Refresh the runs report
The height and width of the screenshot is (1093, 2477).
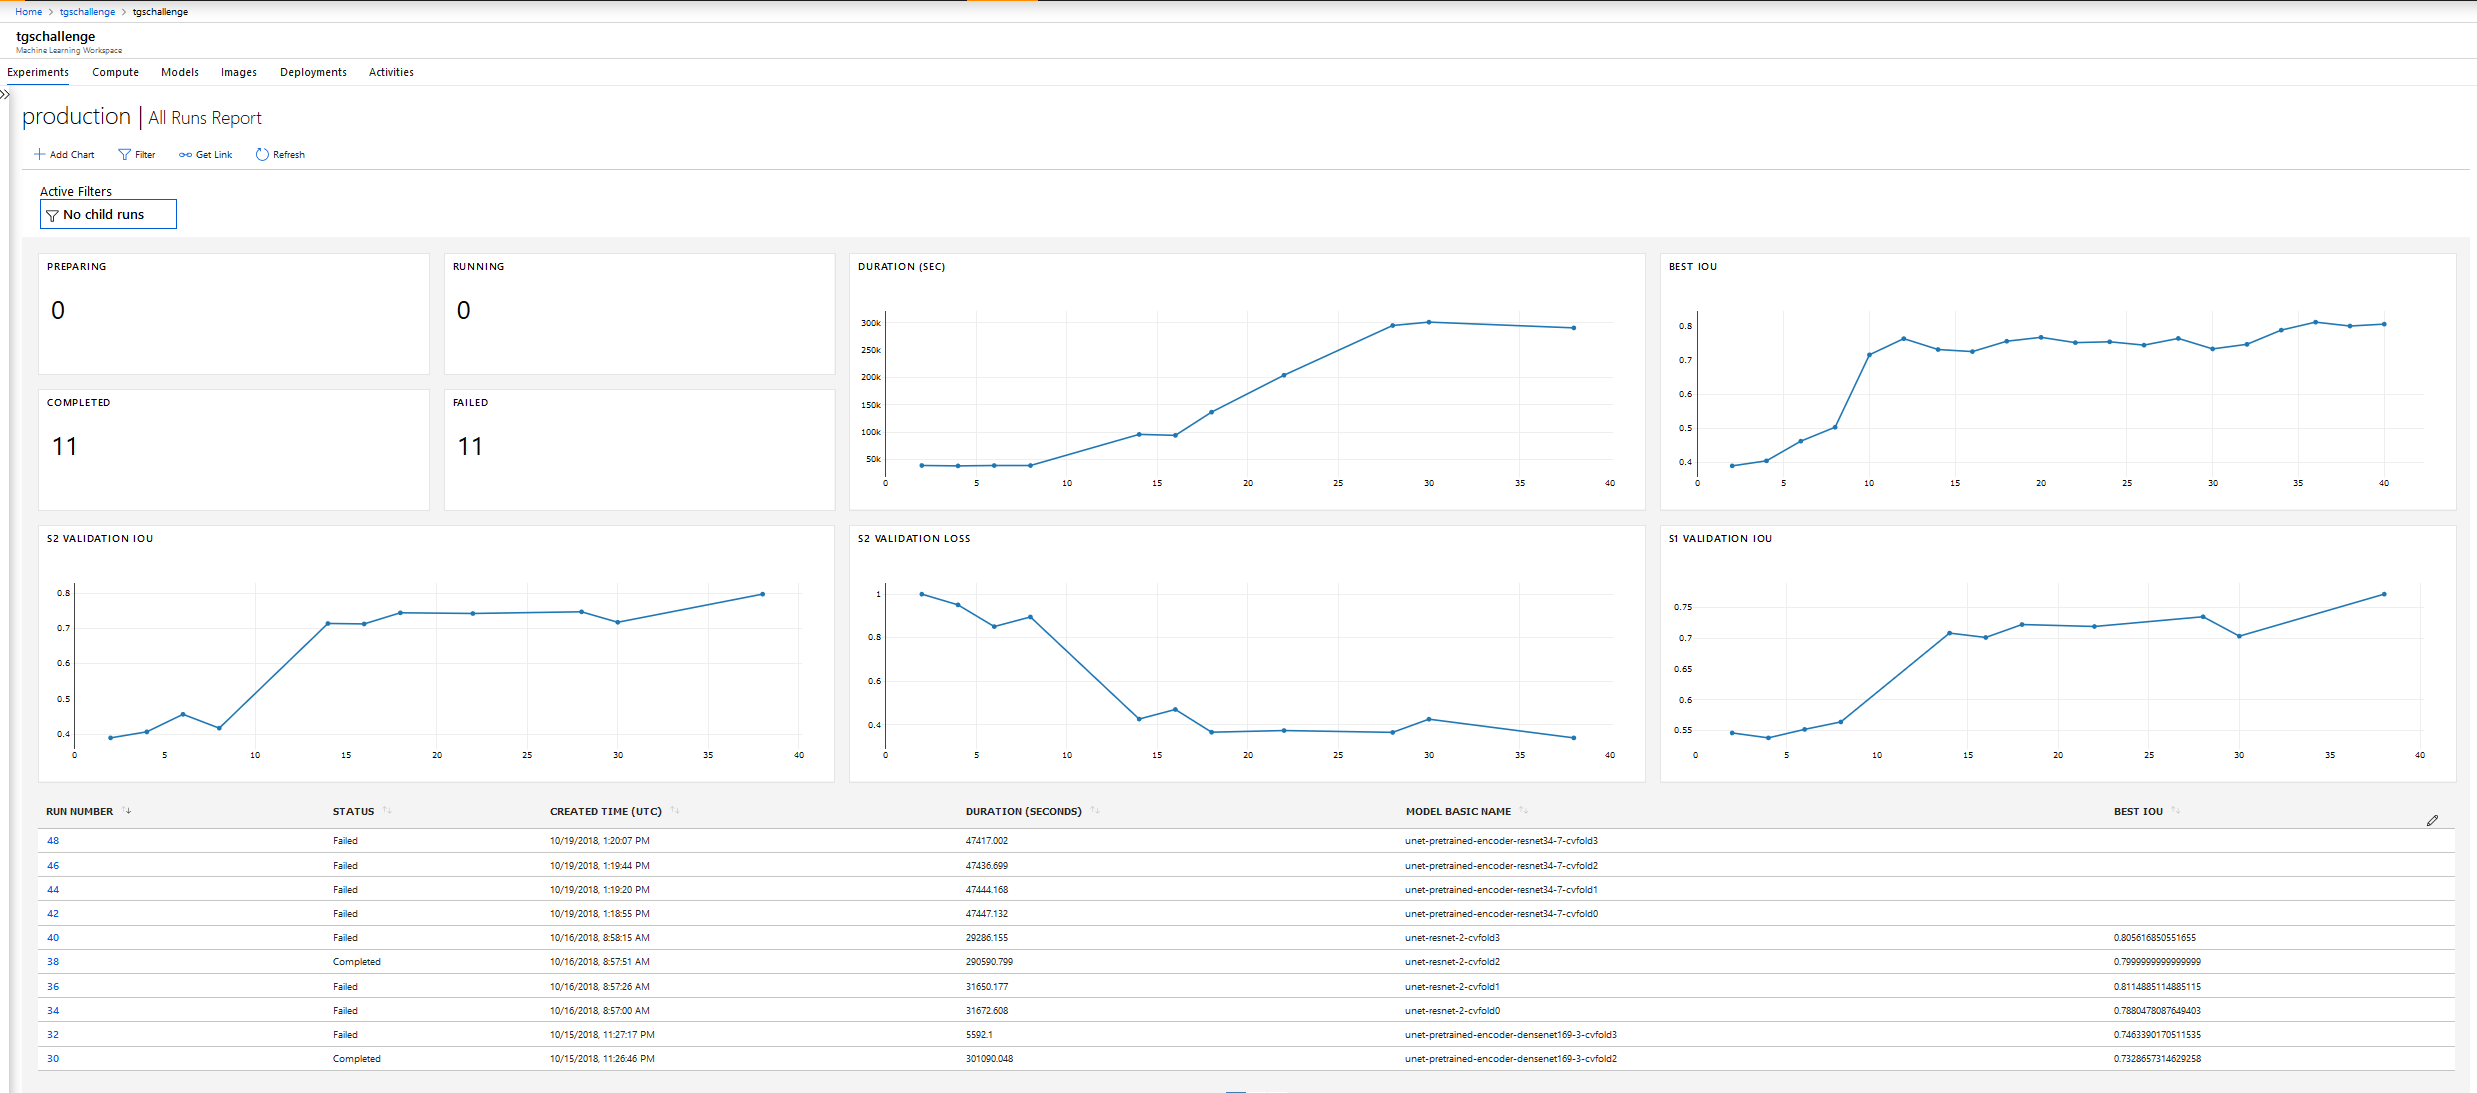(x=262, y=155)
